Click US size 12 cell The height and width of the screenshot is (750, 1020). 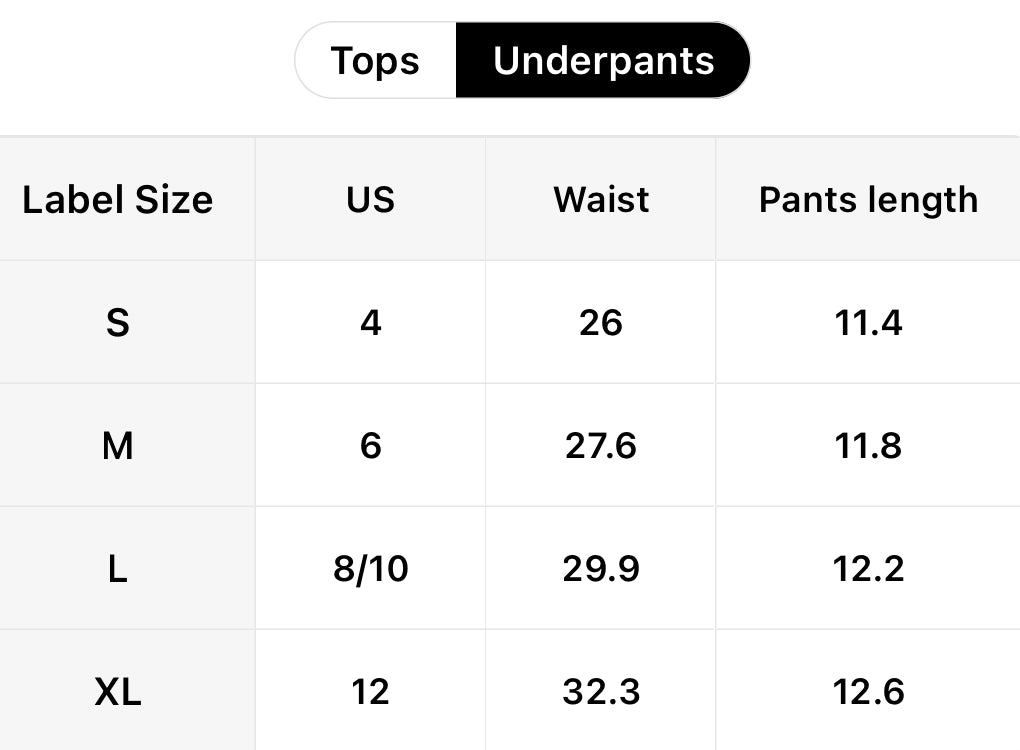pyautogui.click(x=371, y=692)
